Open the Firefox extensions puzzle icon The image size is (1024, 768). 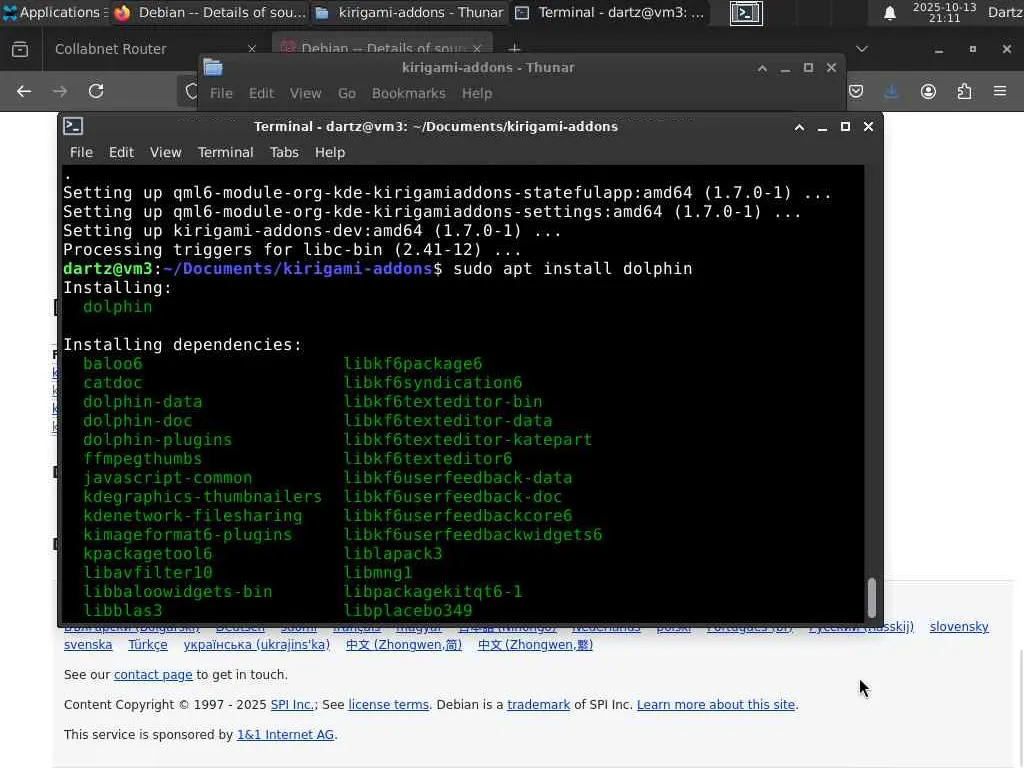coord(965,91)
